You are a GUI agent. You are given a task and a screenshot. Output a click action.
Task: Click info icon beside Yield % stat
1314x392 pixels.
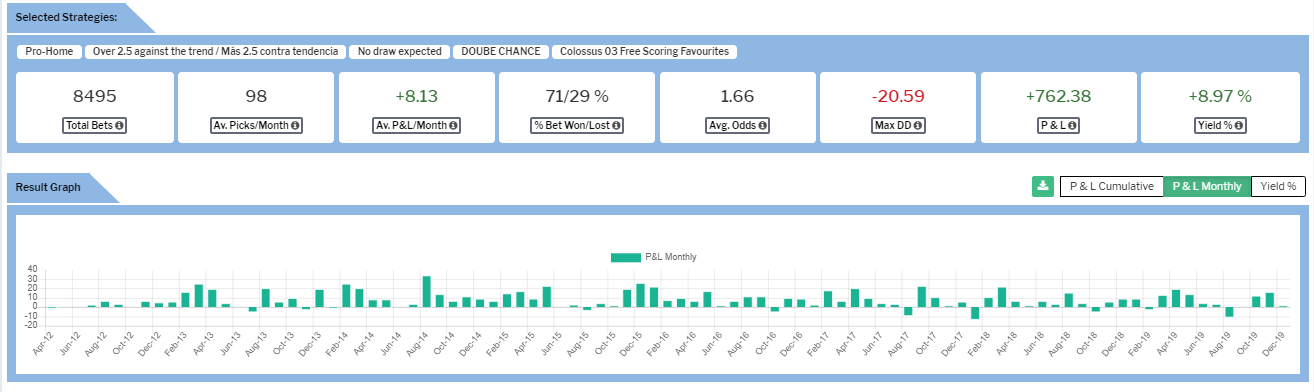1238,126
